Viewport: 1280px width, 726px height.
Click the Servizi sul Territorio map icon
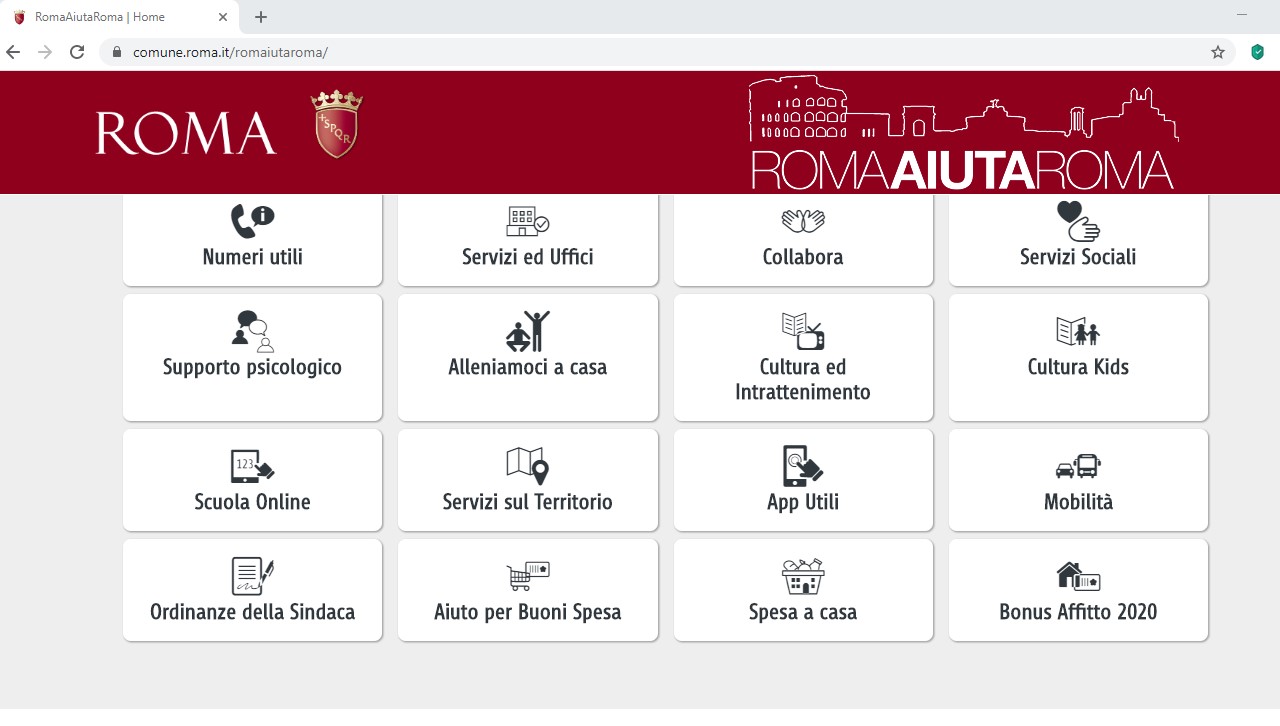pyautogui.click(x=528, y=466)
